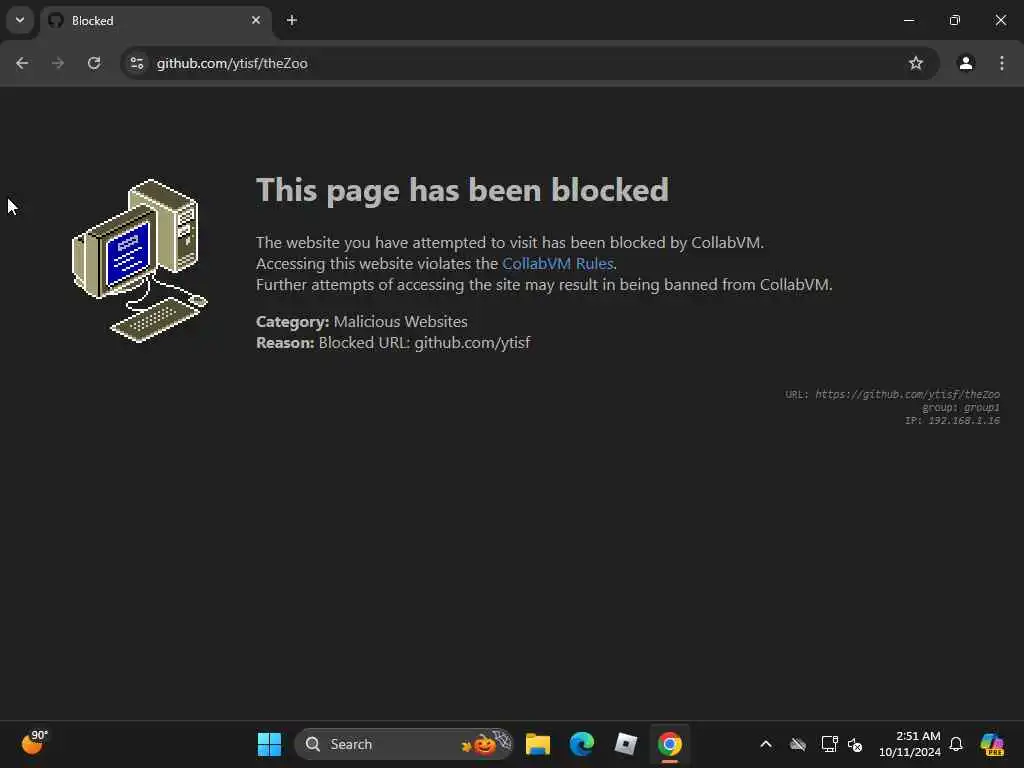The height and width of the screenshot is (768, 1024).
Task: Click the muted volume tray icon
Action: coord(855,744)
